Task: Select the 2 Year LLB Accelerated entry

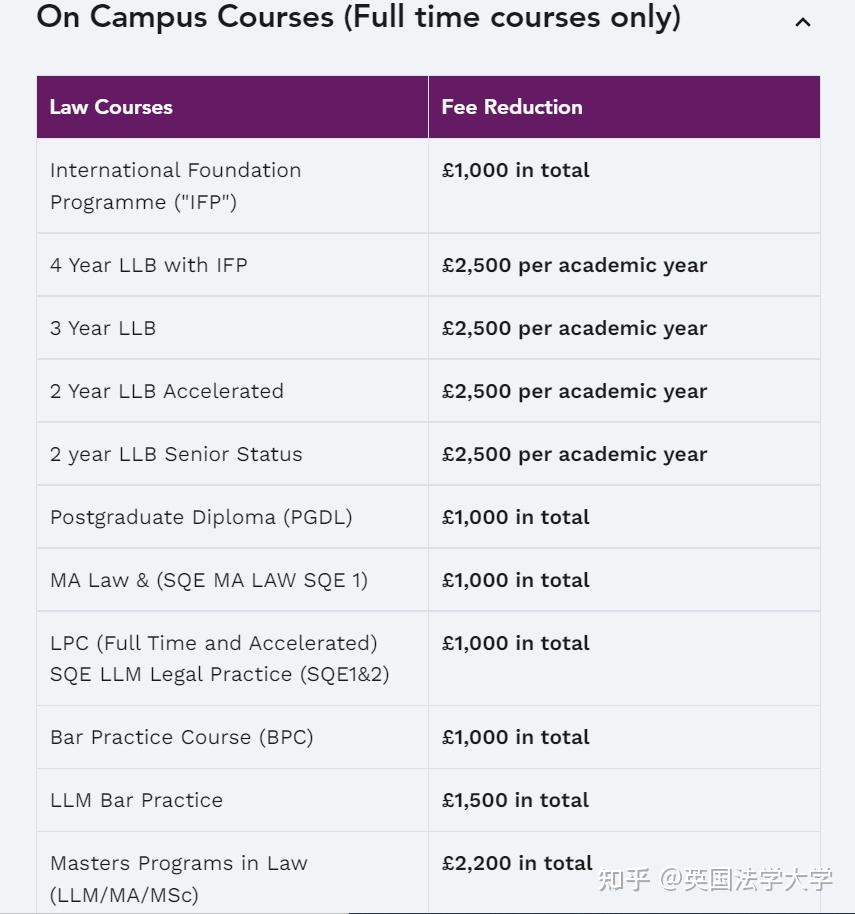Action: pos(167,391)
